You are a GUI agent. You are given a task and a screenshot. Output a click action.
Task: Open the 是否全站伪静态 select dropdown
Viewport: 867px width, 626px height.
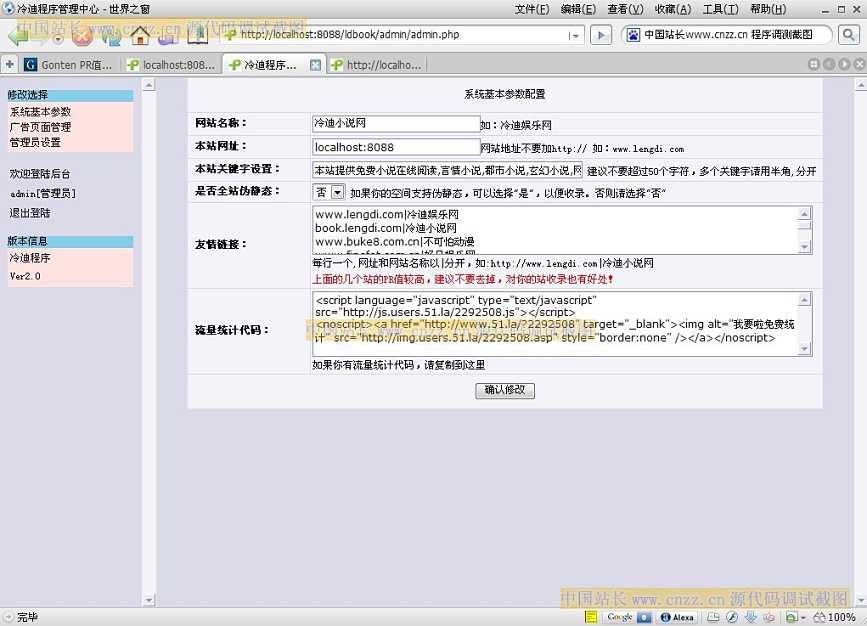(330, 192)
